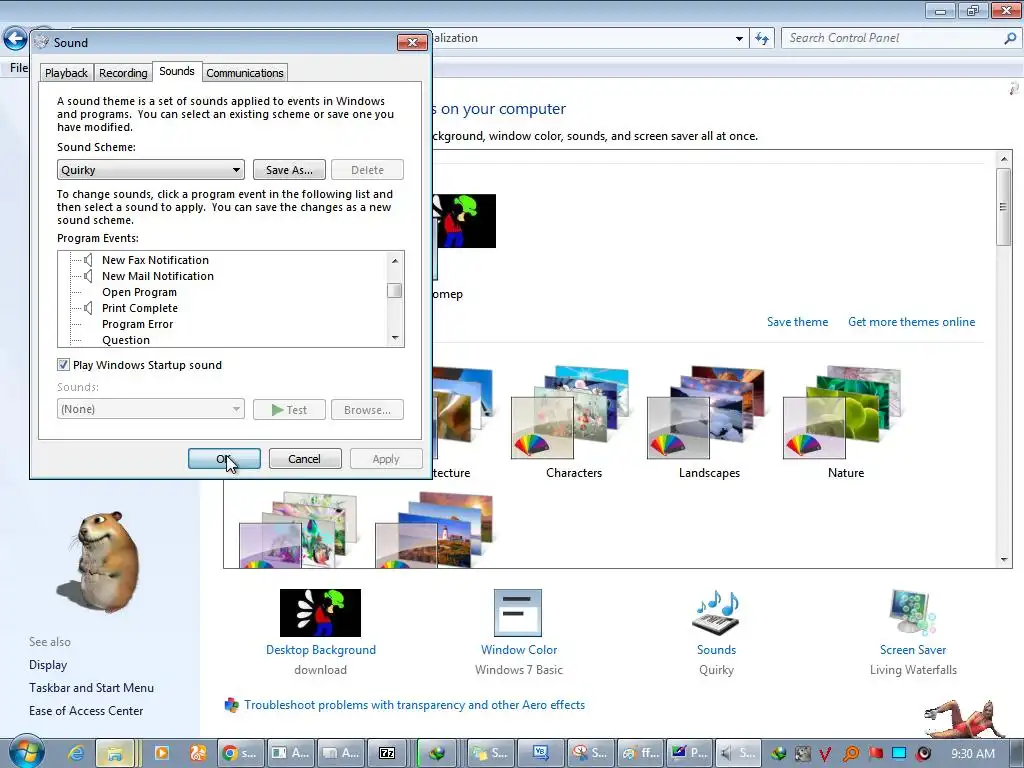Click the refresh button beside address bar
The height and width of the screenshot is (768, 1024).
[761, 38]
